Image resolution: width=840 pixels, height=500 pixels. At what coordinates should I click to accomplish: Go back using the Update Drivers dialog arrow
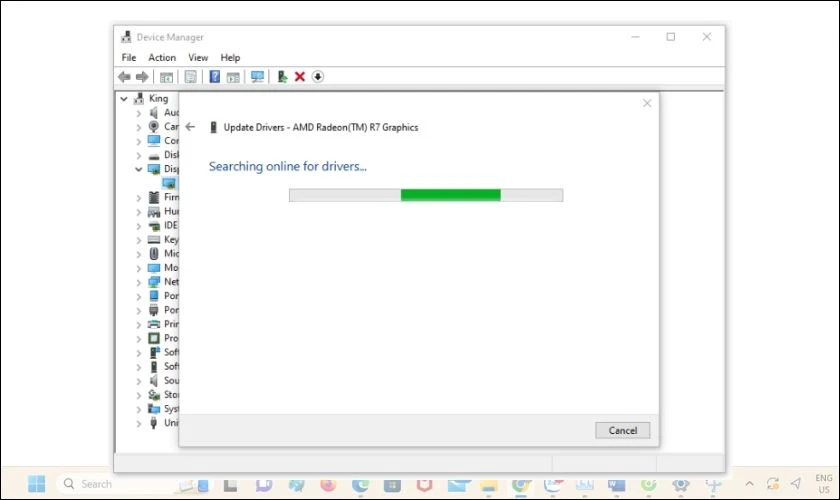tap(190, 127)
